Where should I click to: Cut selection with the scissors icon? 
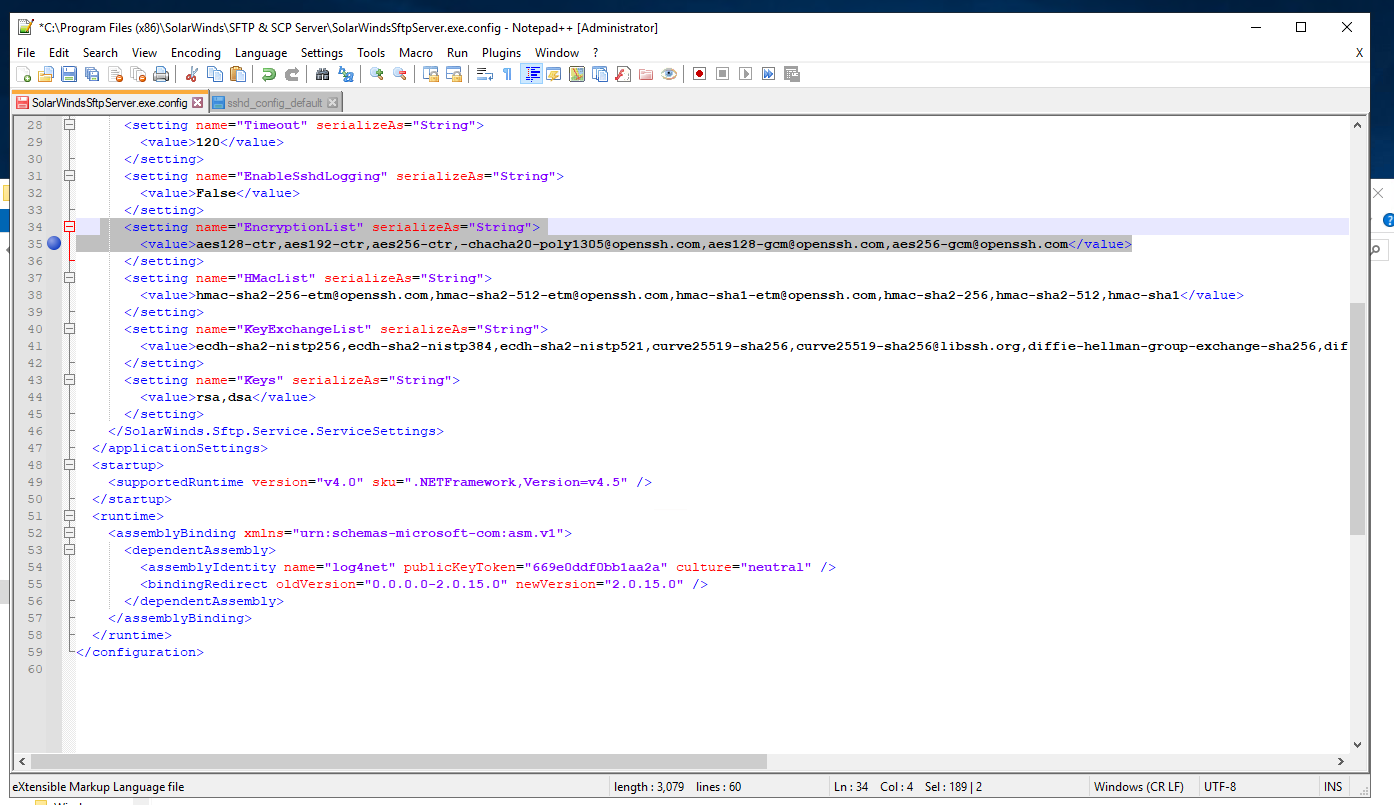(x=191, y=74)
